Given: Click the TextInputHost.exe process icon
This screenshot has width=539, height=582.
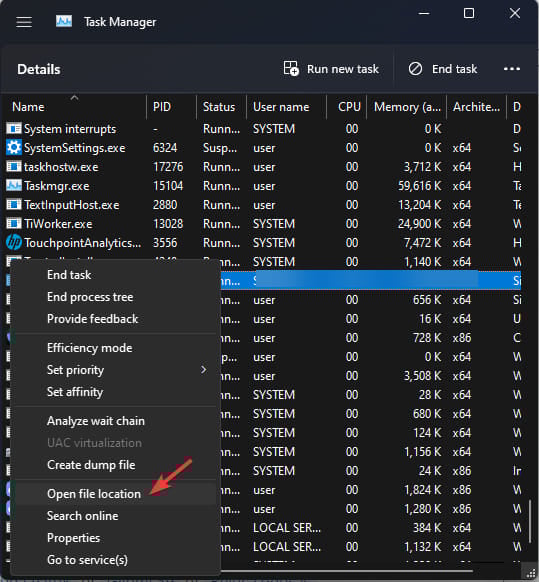Looking at the screenshot, I should tap(14, 205).
